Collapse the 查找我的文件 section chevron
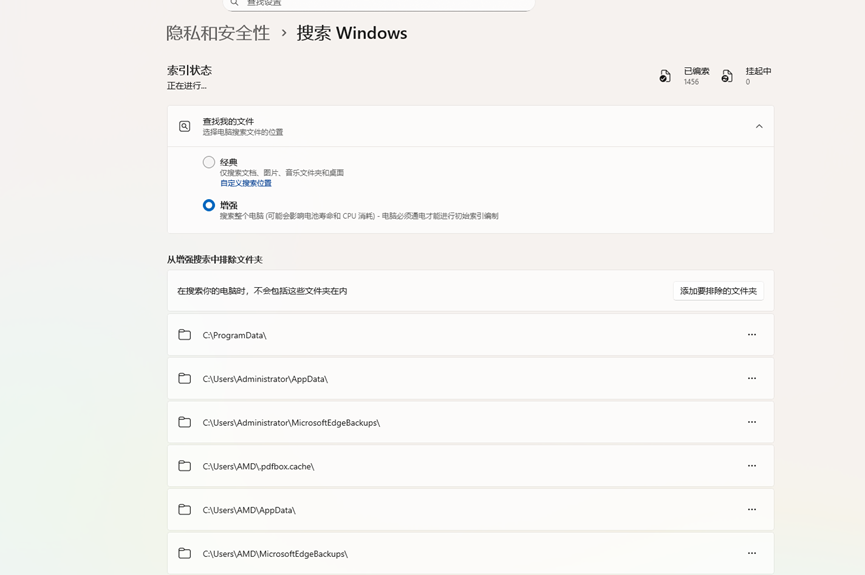This screenshot has width=865, height=575. coord(759,126)
